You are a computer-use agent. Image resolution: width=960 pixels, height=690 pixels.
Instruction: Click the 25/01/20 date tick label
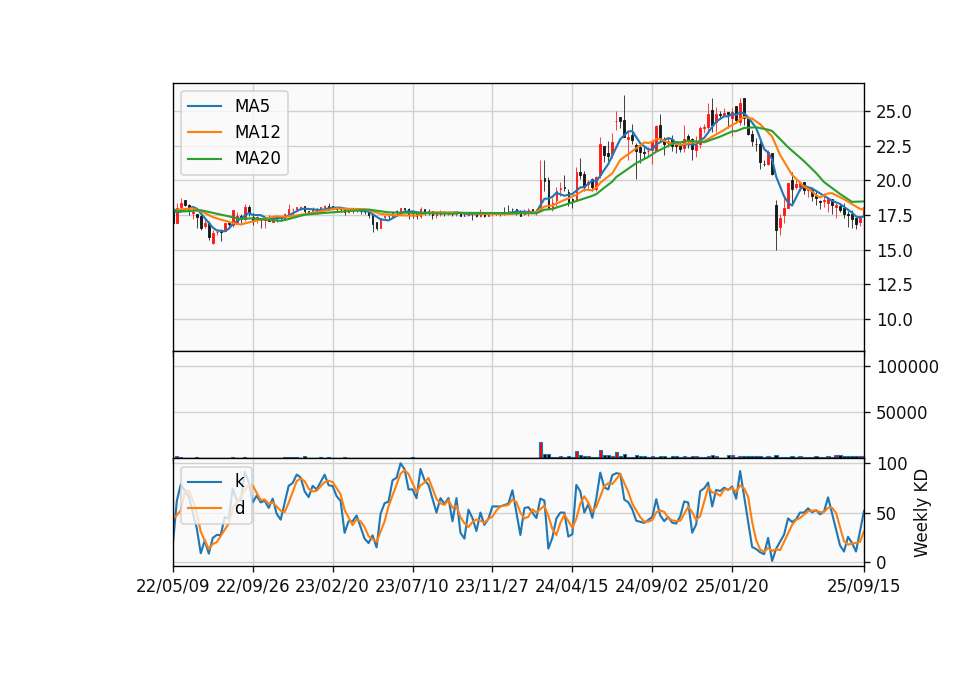click(x=732, y=586)
